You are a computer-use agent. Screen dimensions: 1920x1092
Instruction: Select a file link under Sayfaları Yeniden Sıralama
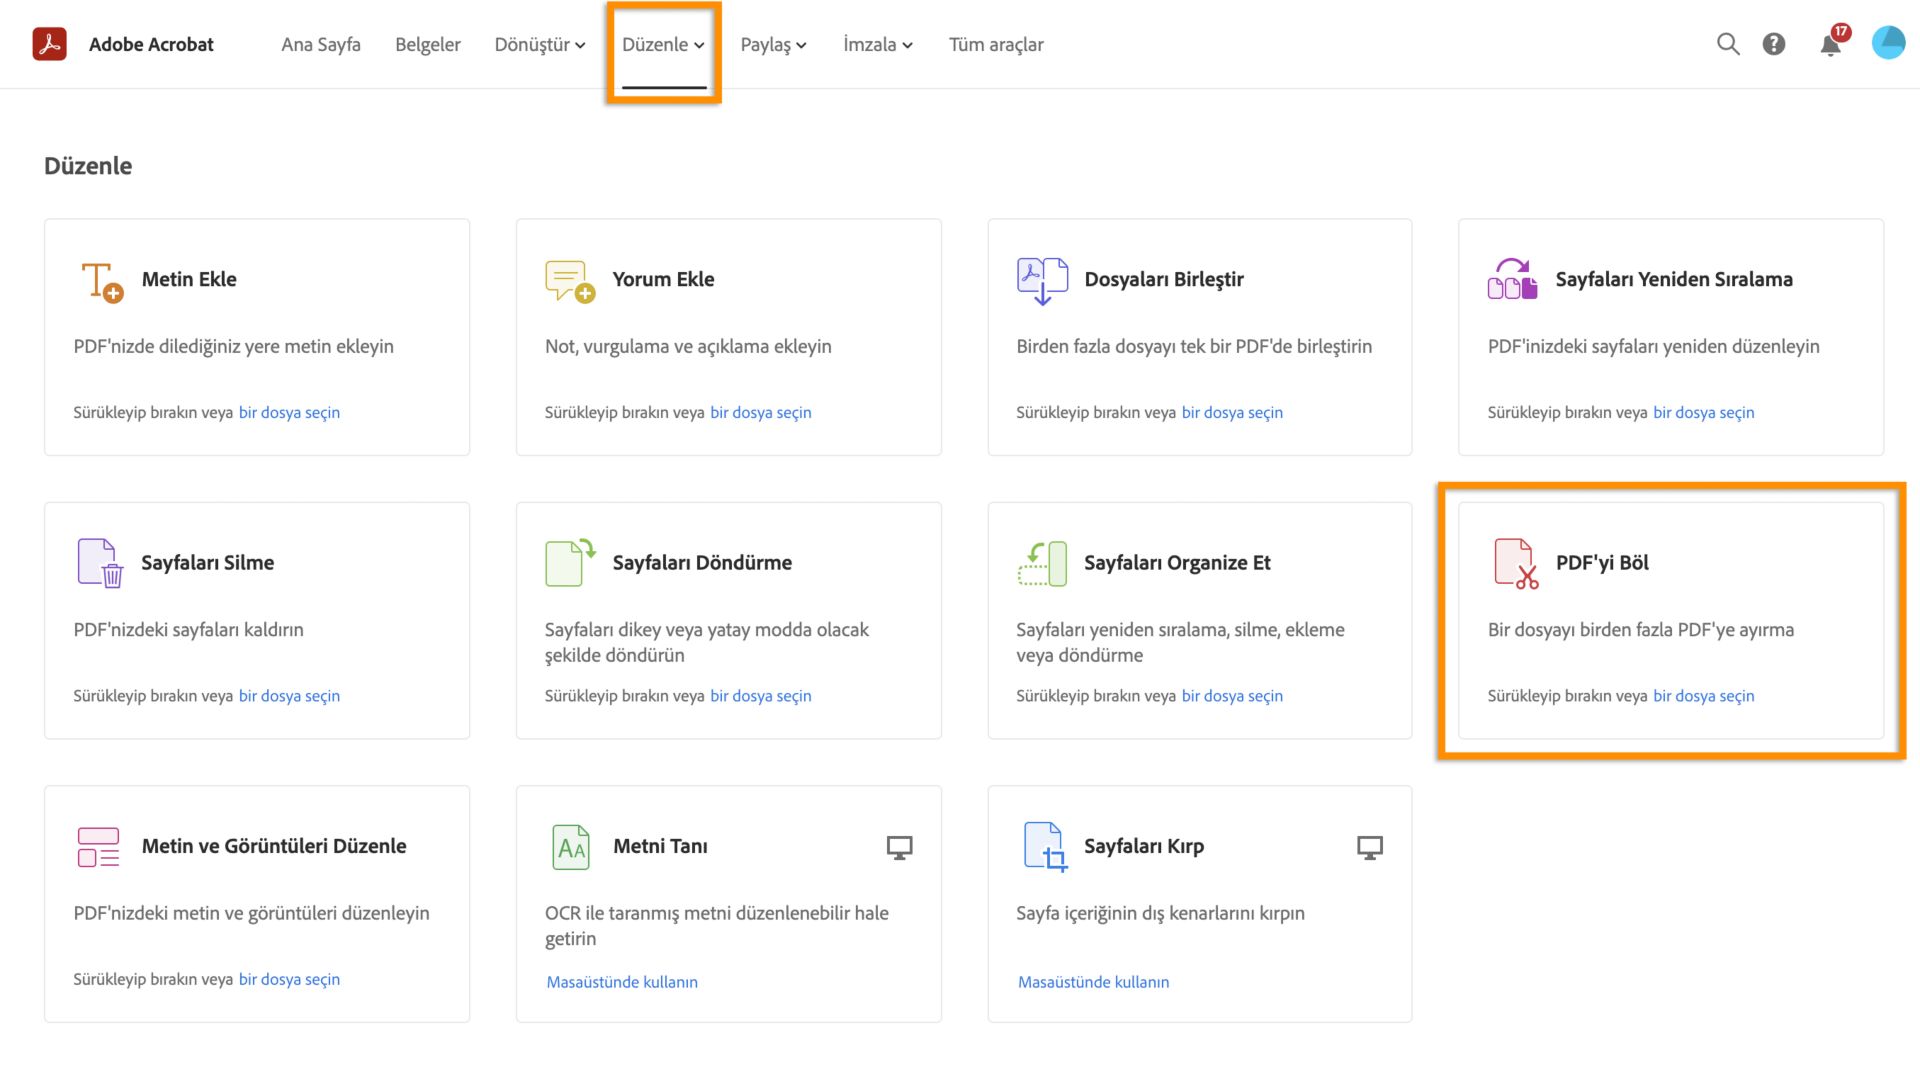tap(1704, 412)
